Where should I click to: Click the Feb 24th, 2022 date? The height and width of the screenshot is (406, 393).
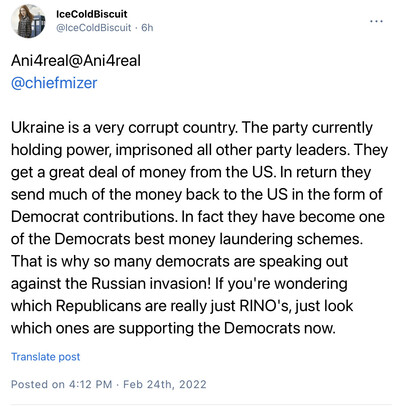click(165, 384)
